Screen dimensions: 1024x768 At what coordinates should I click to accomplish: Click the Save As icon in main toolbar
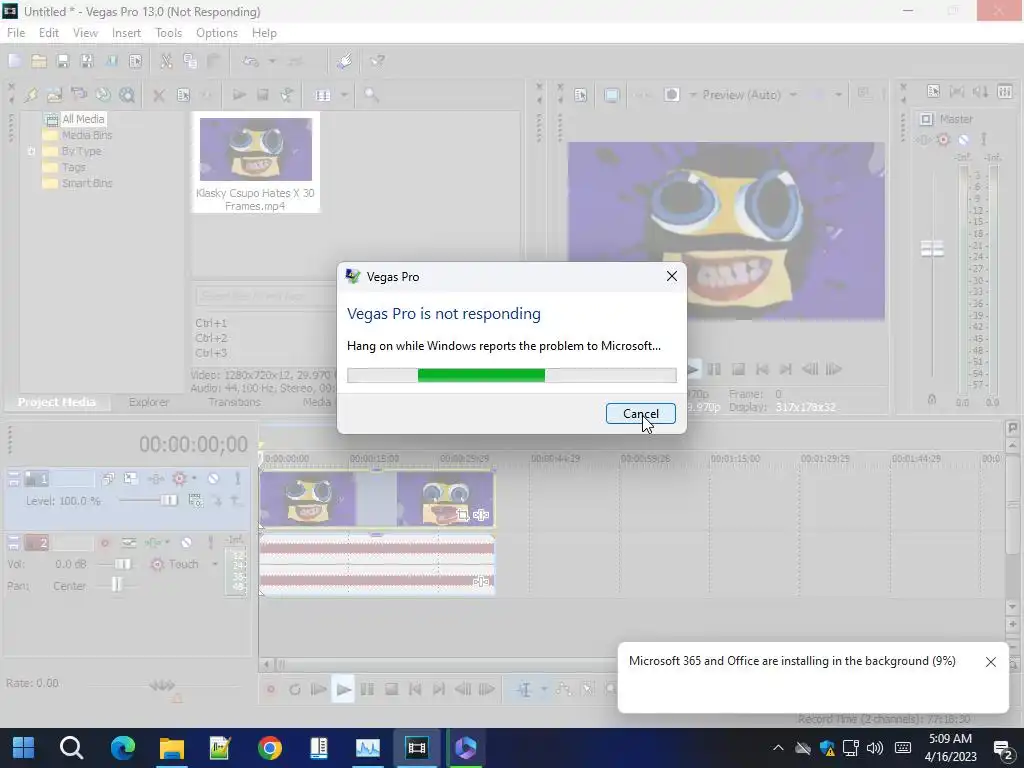pyautogui.click(x=86, y=61)
